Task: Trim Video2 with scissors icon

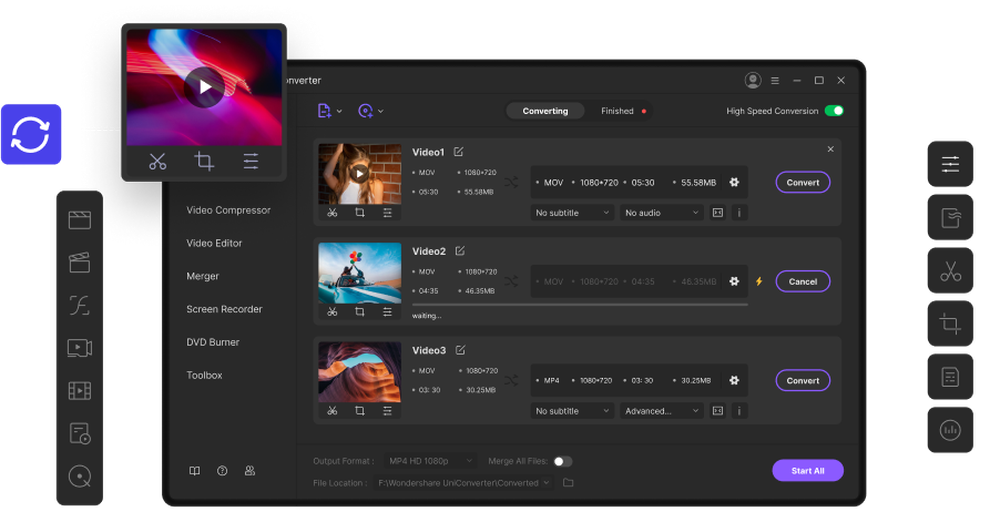Action: (x=332, y=312)
